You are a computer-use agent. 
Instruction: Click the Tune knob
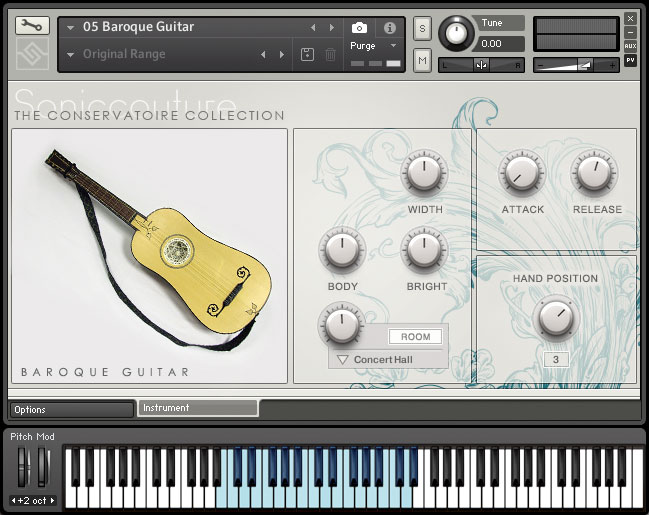456,33
